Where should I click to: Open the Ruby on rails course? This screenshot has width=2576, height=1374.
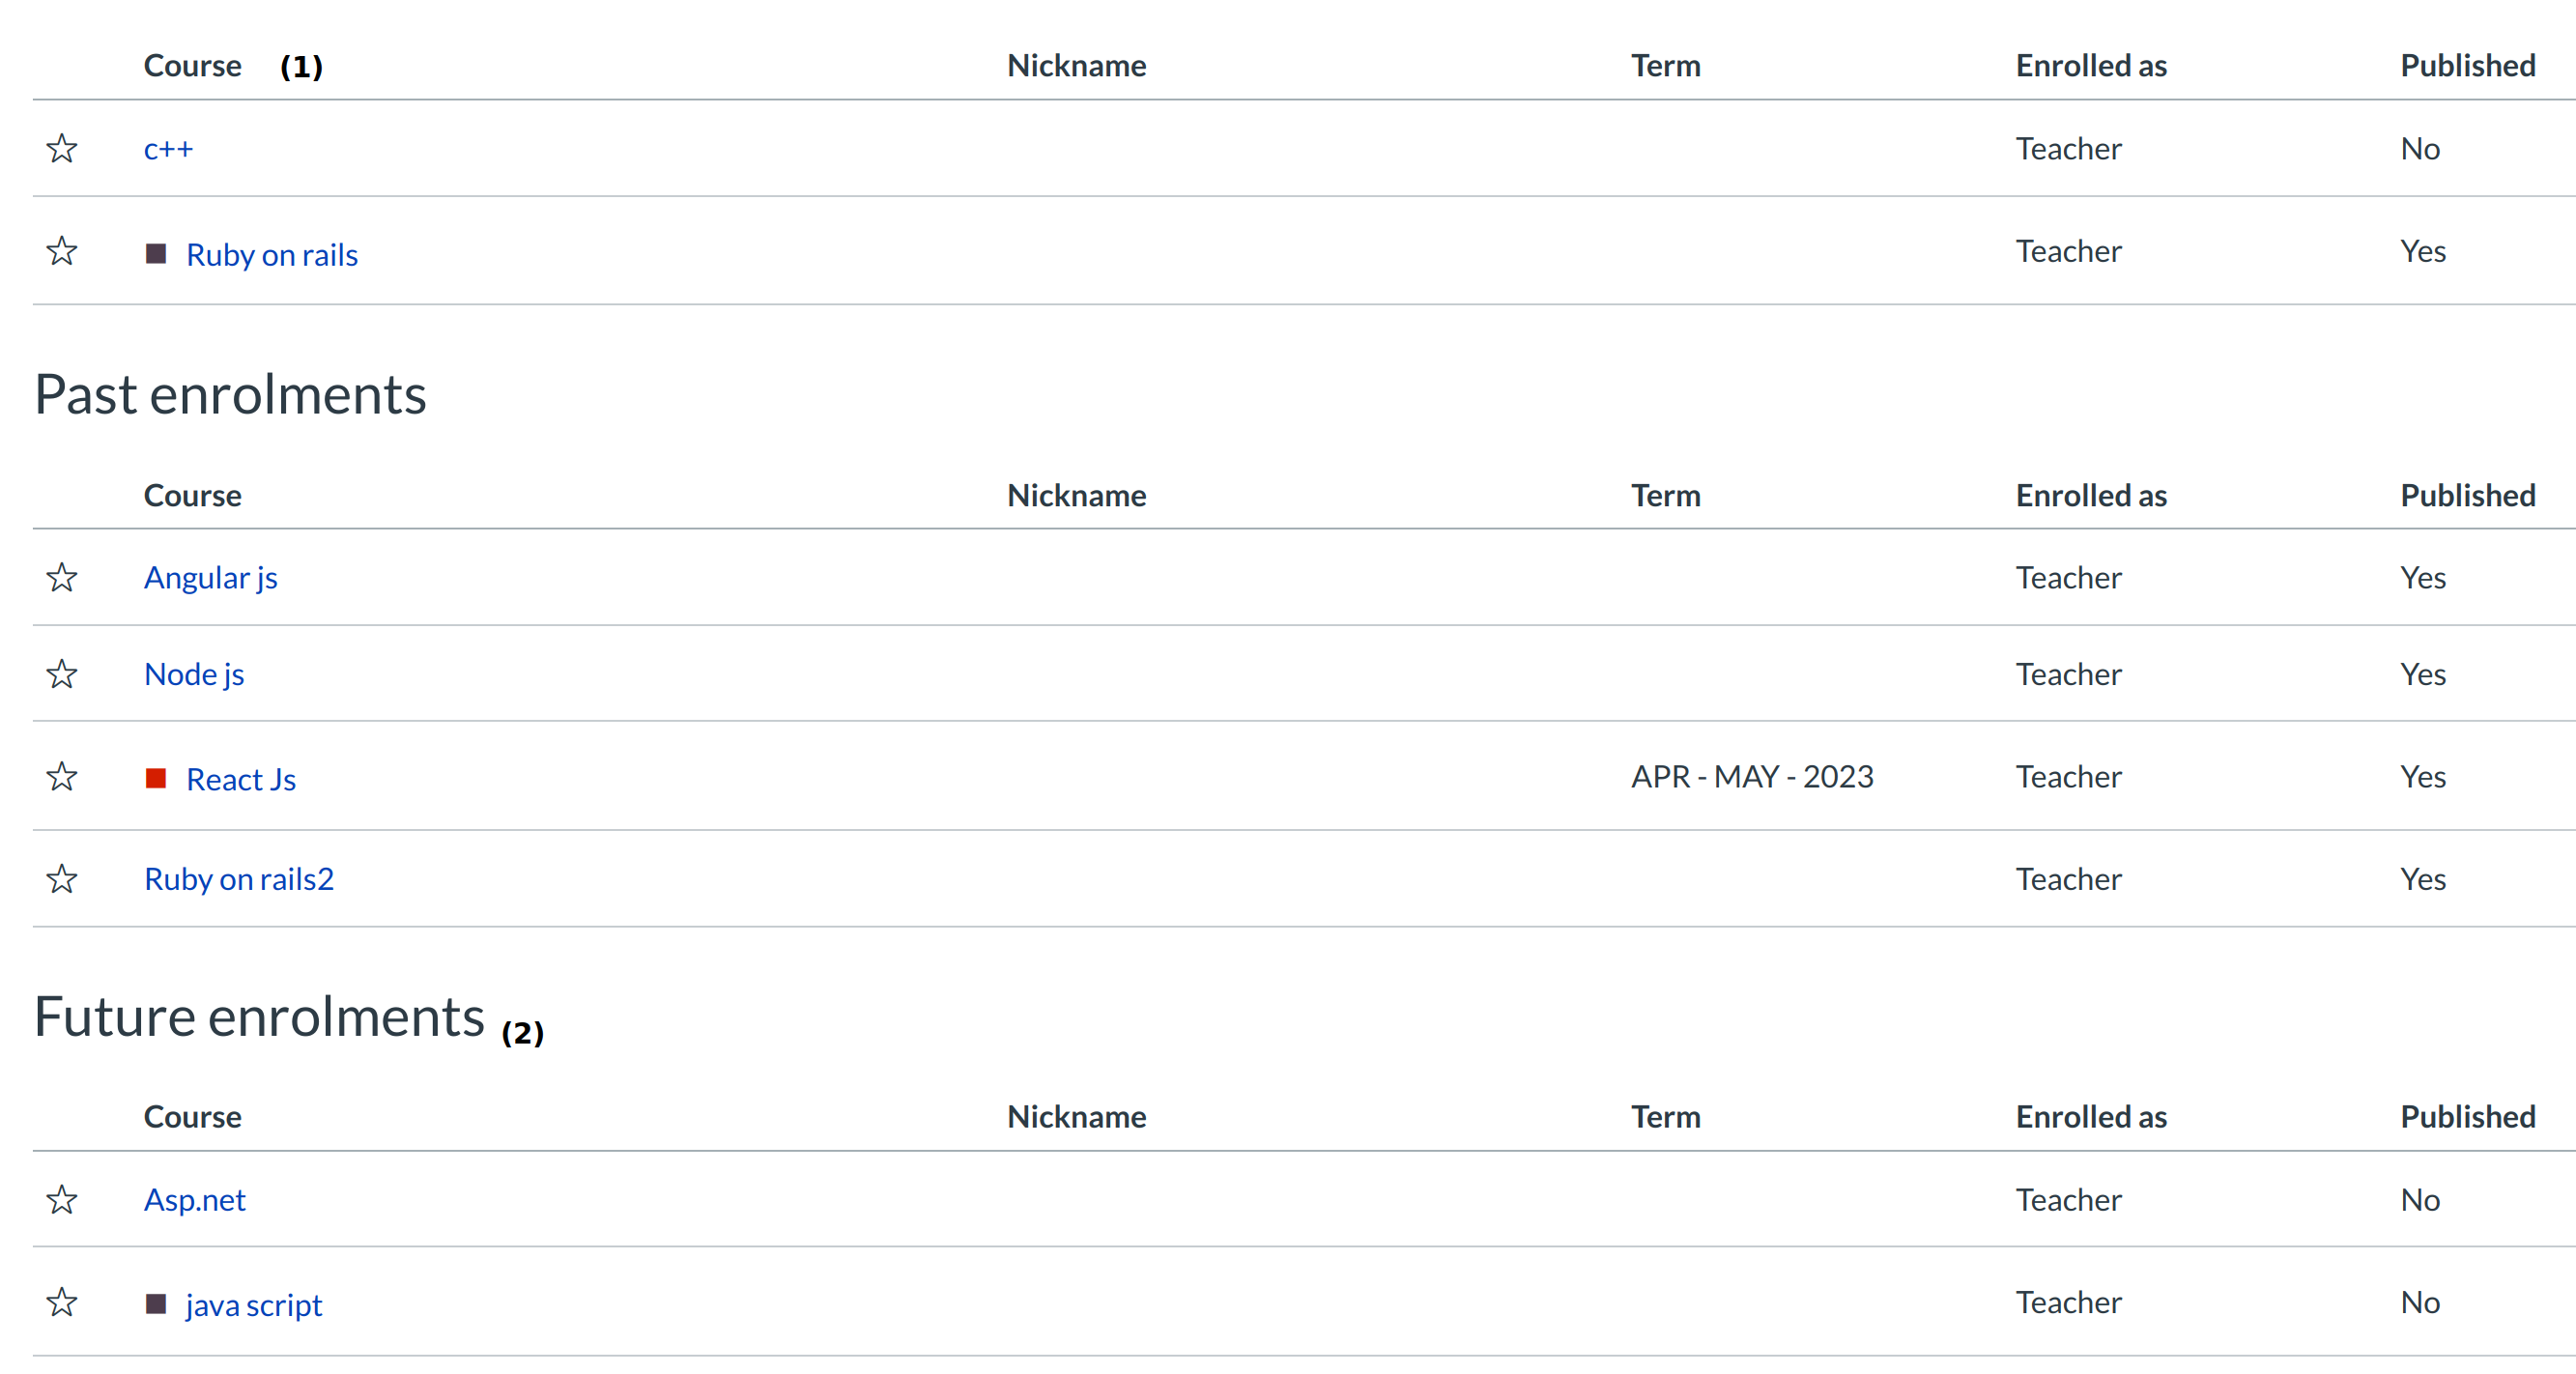[272, 255]
